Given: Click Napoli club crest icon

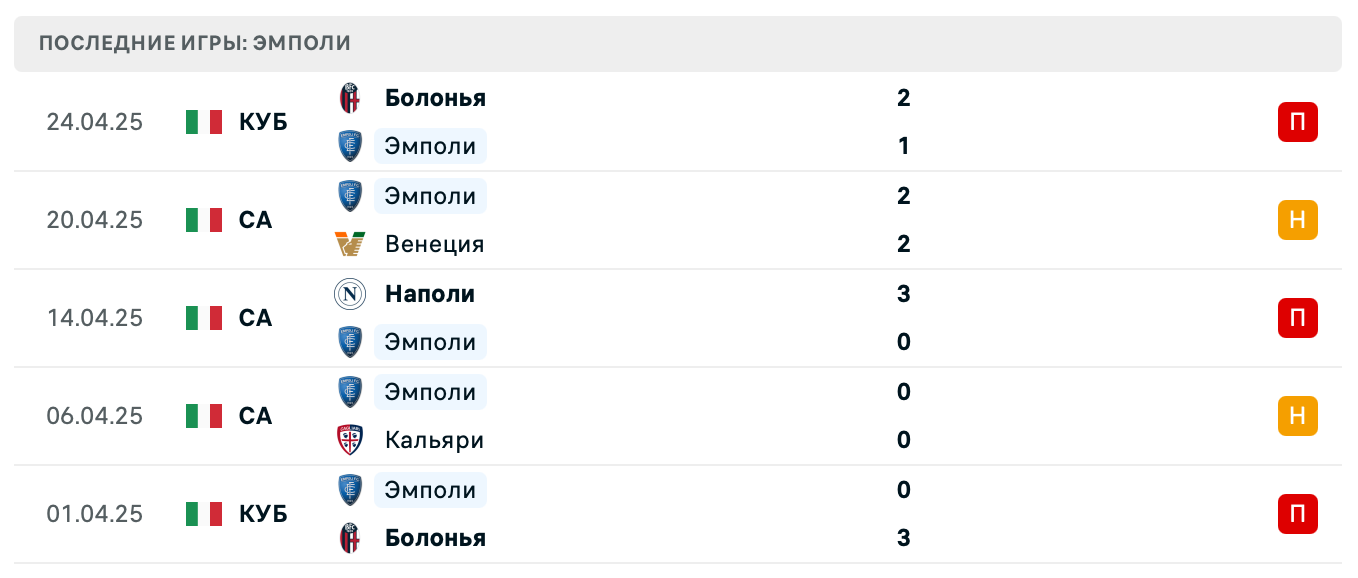Looking at the screenshot, I should click(x=350, y=294).
